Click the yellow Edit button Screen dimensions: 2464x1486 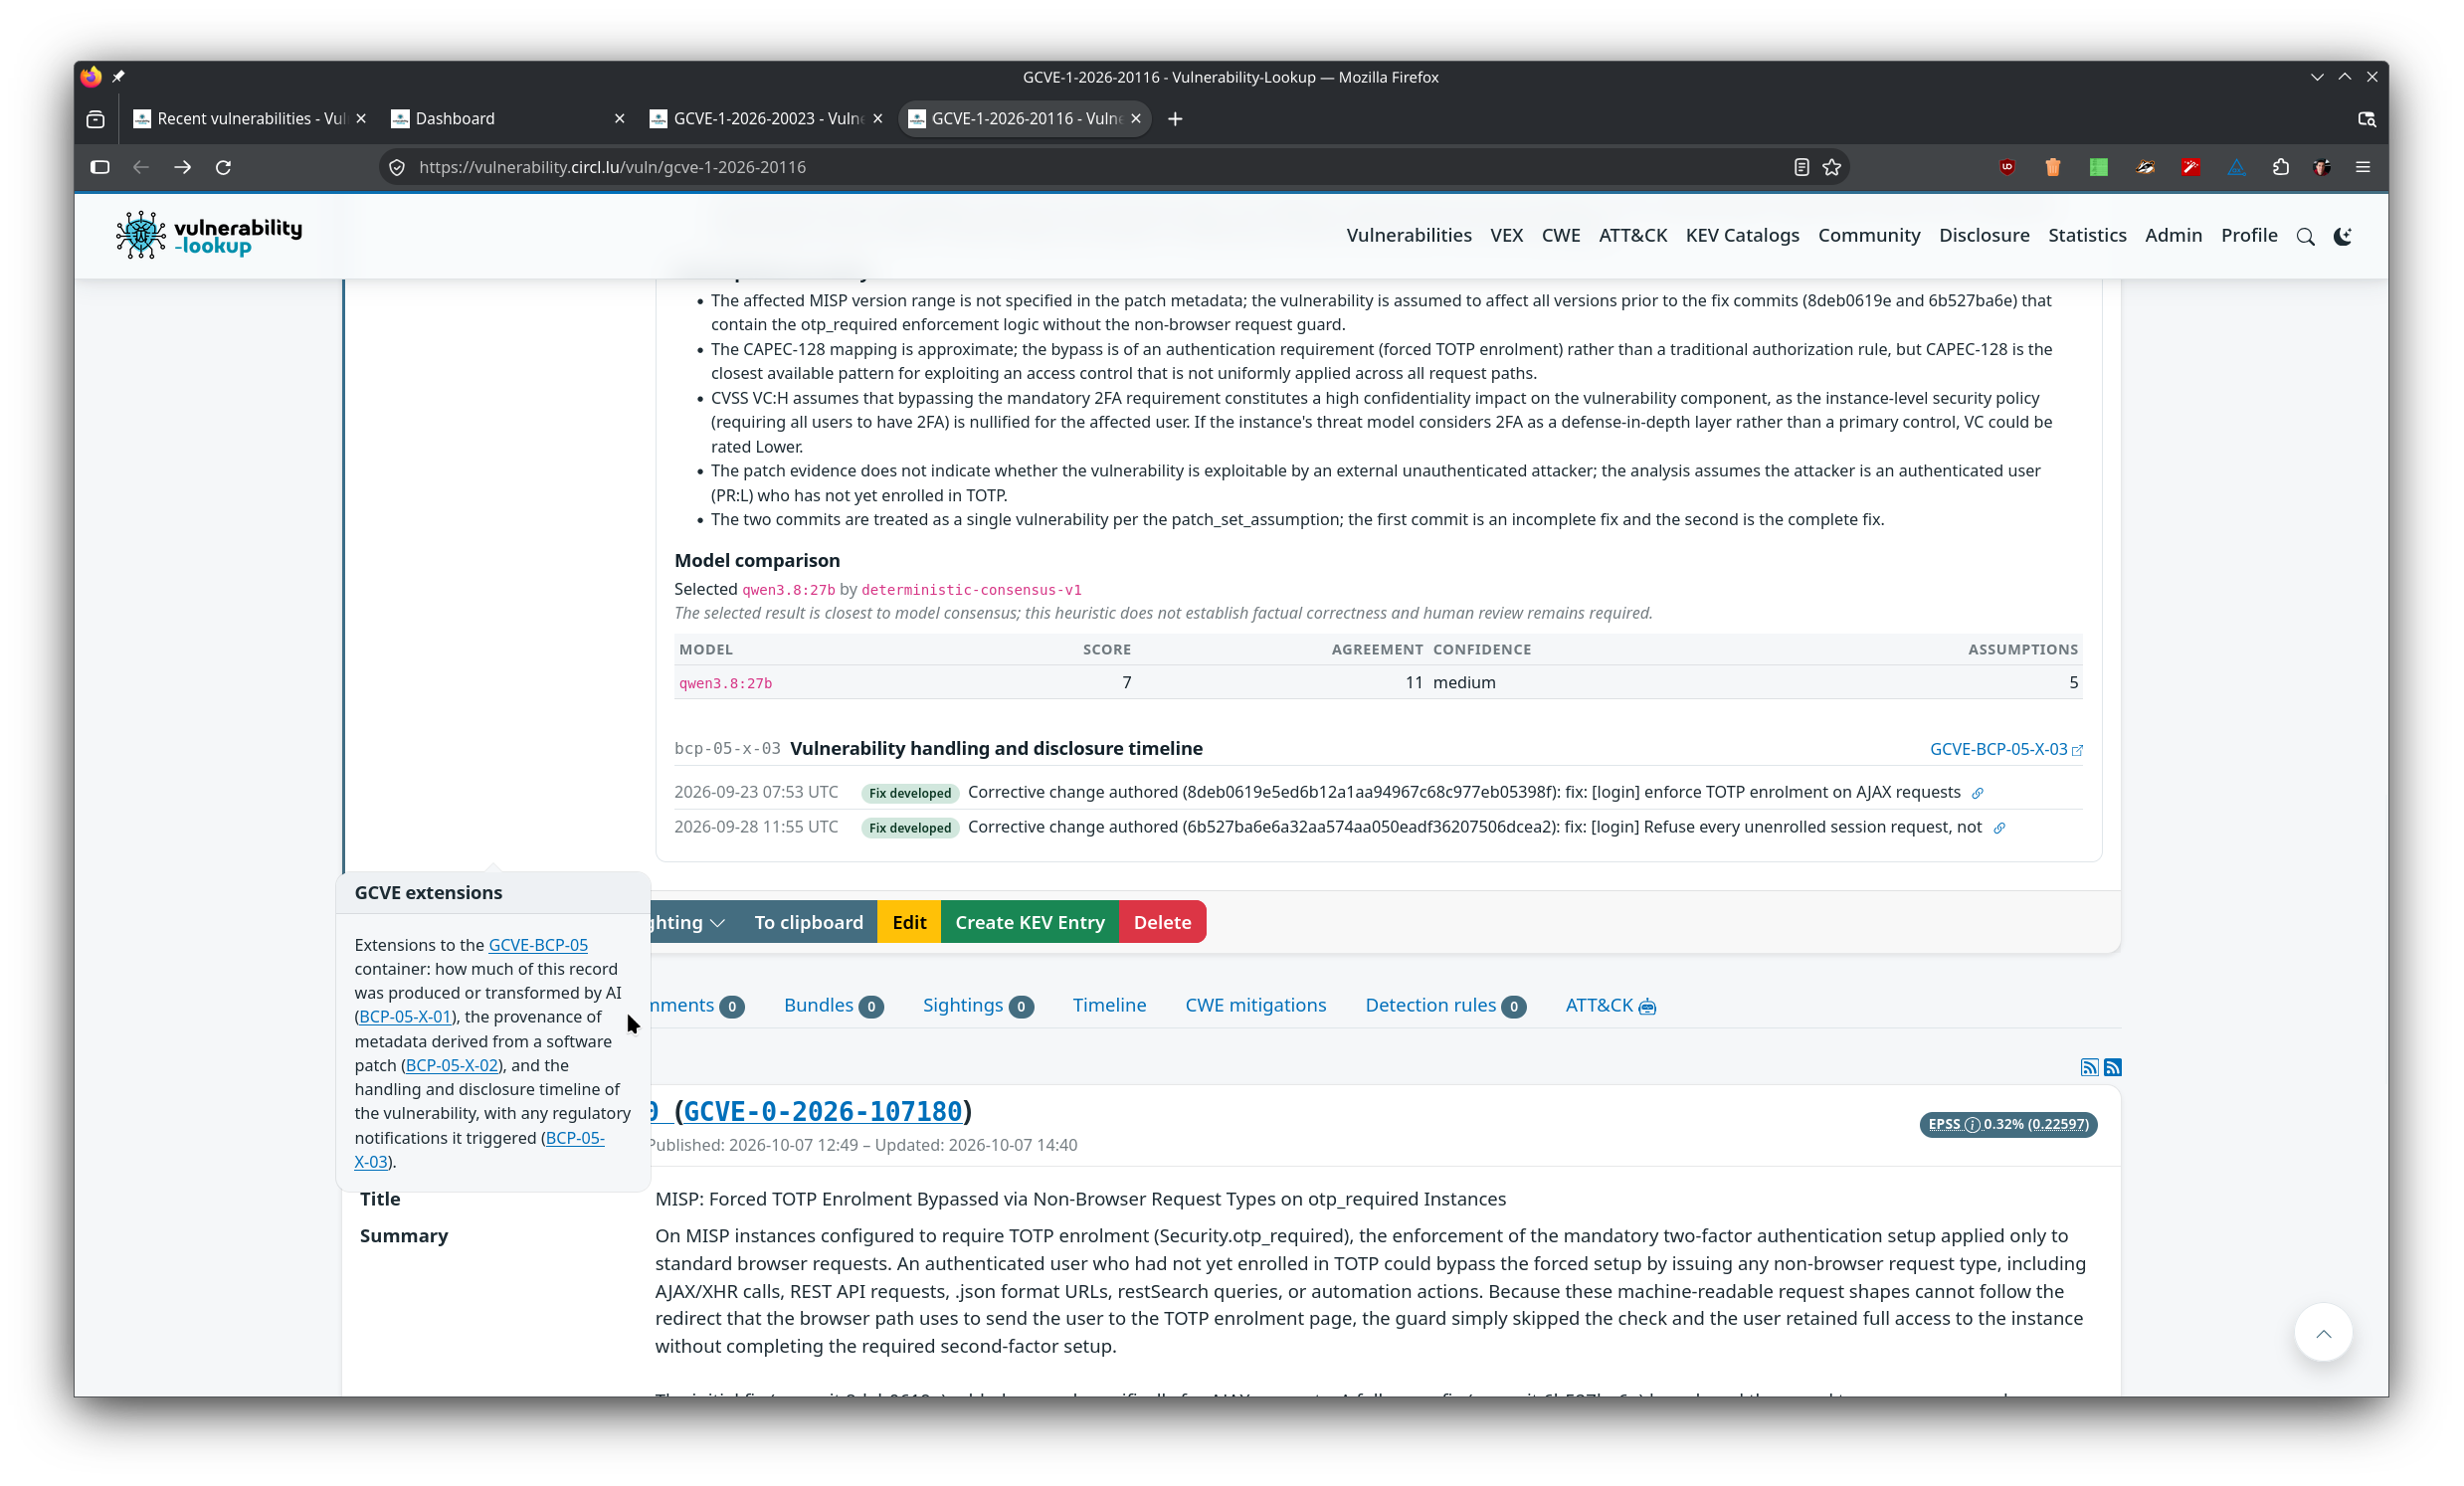coord(909,922)
